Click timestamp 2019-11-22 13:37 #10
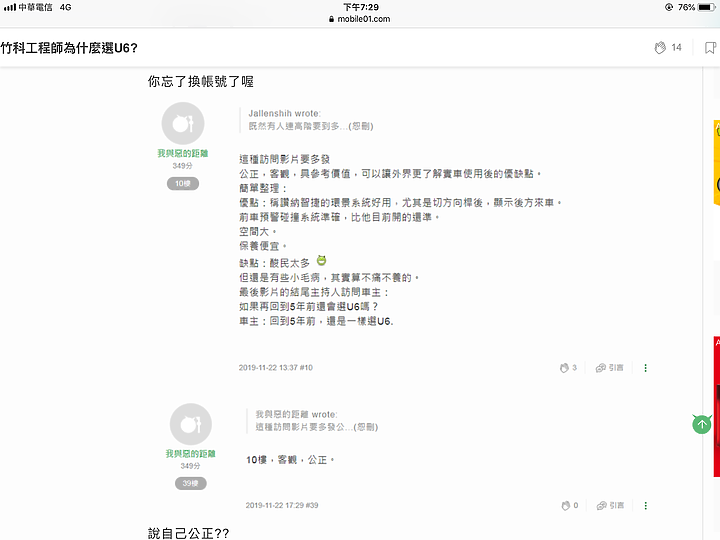Screen dimensions: 720x540 (x=276, y=368)
